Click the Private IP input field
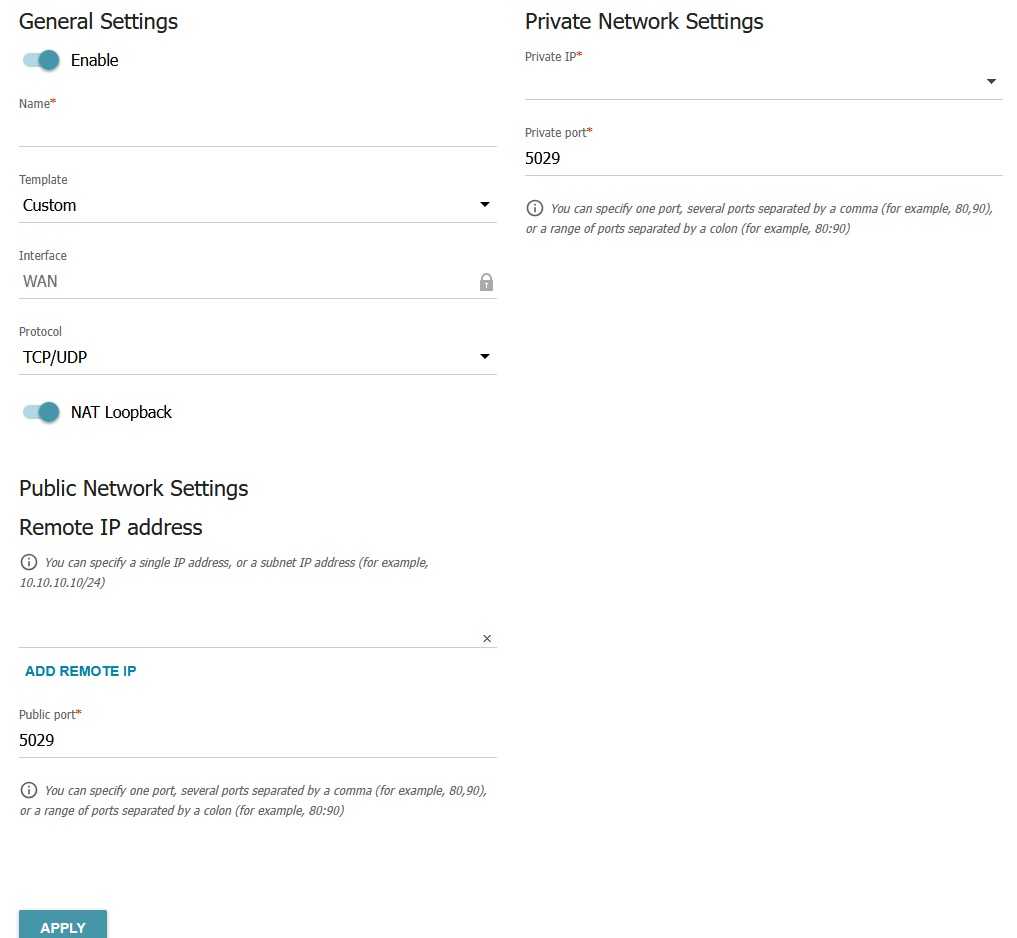This screenshot has width=1017, height=938. click(x=750, y=82)
